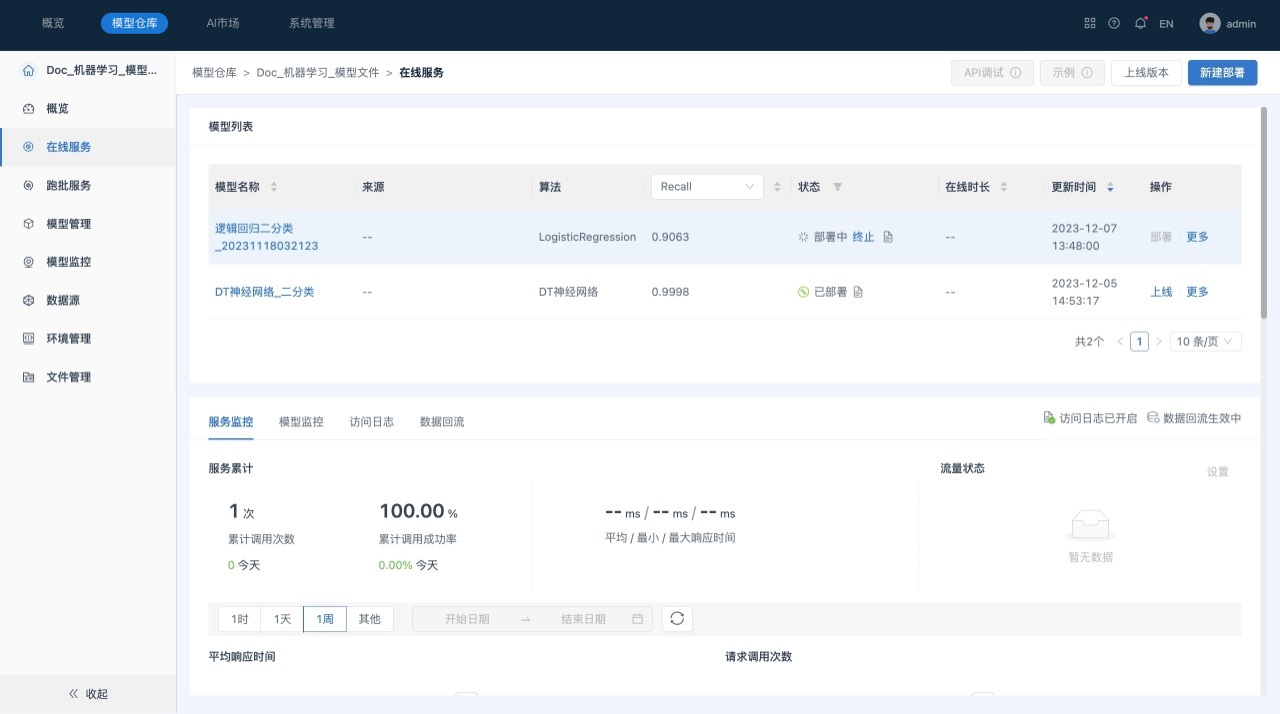Open 更多 menu for DT神经网络_二分类
Image resolution: width=1280 pixels, height=714 pixels.
[1197, 292]
